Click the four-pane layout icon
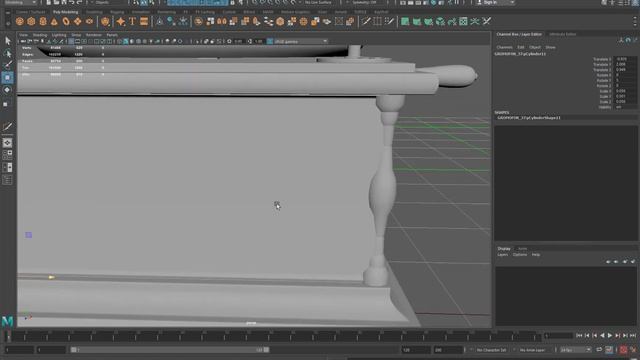The width and height of the screenshot is (640, 360). click(x=7, y=155)
